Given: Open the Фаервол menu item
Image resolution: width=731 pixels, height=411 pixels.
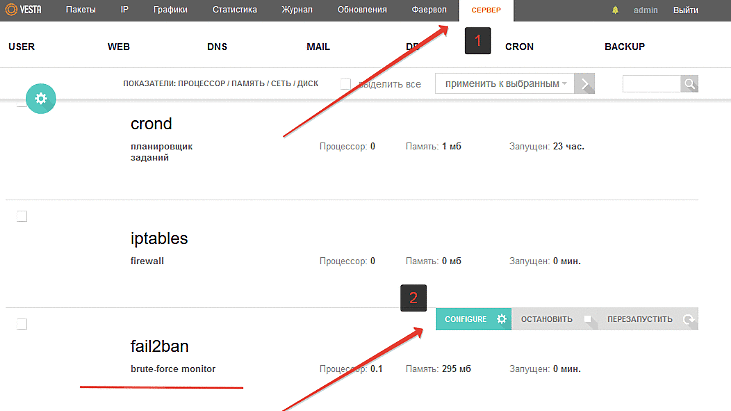Looking at the screenshot, I should click(x=430, y=10).
